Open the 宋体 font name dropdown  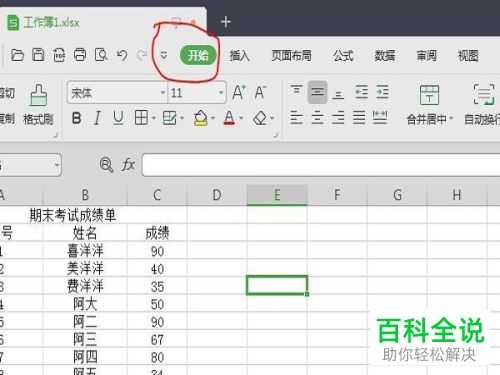coord(162,92)
